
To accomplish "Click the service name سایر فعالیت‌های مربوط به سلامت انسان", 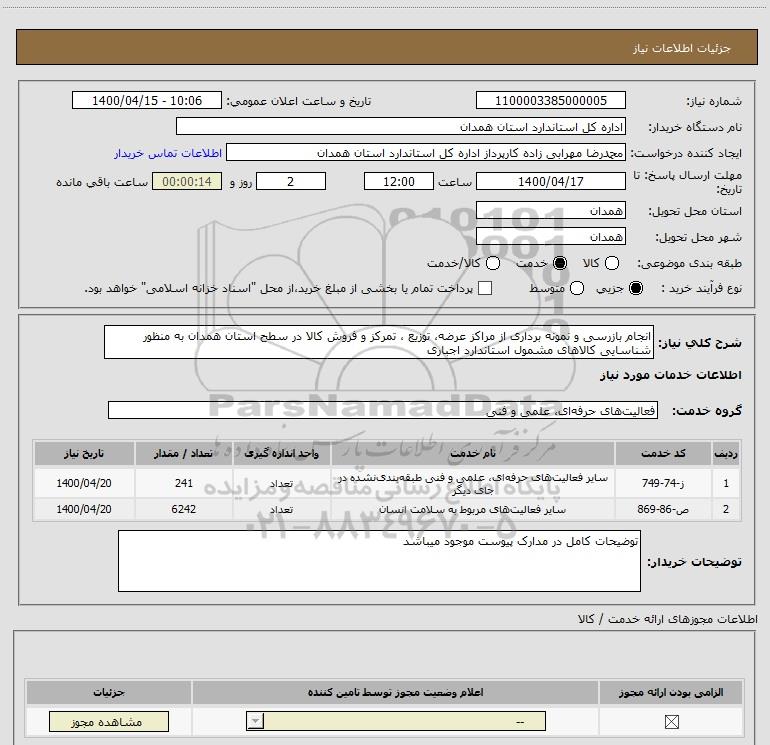I will tap(472, 510).
